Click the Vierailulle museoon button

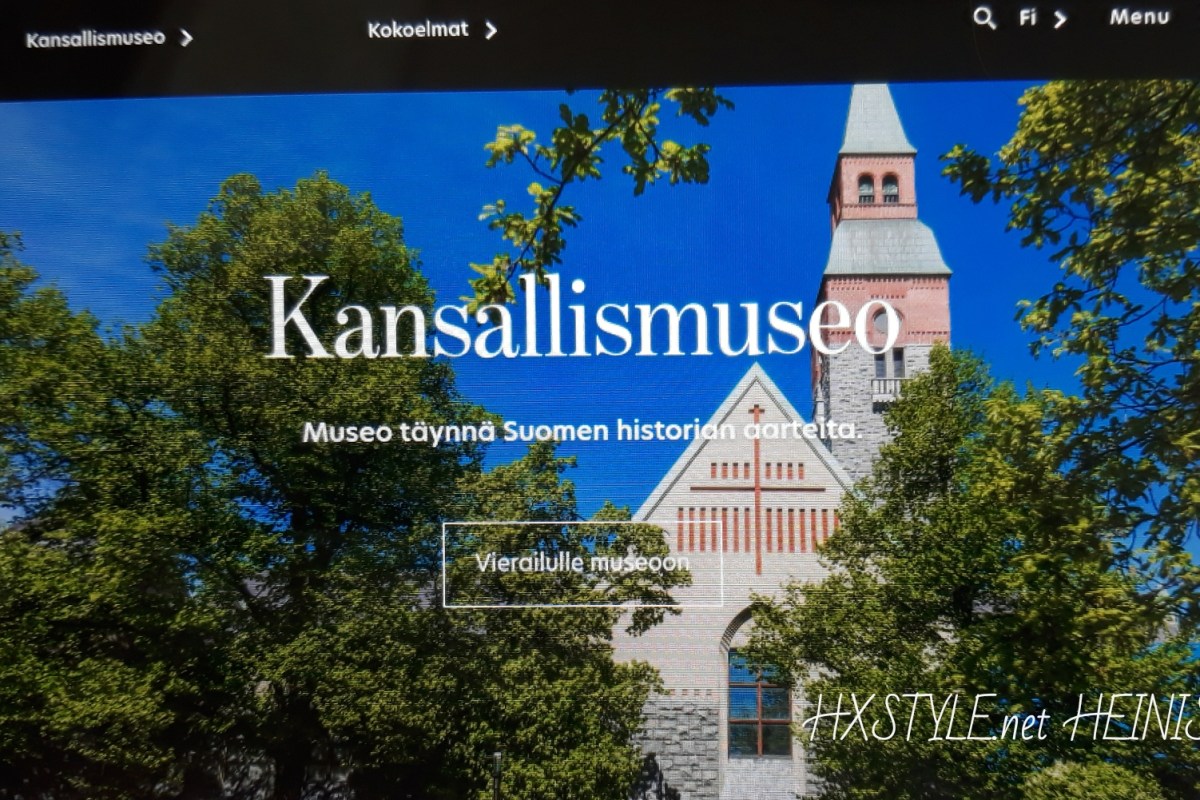click(582, 564)
